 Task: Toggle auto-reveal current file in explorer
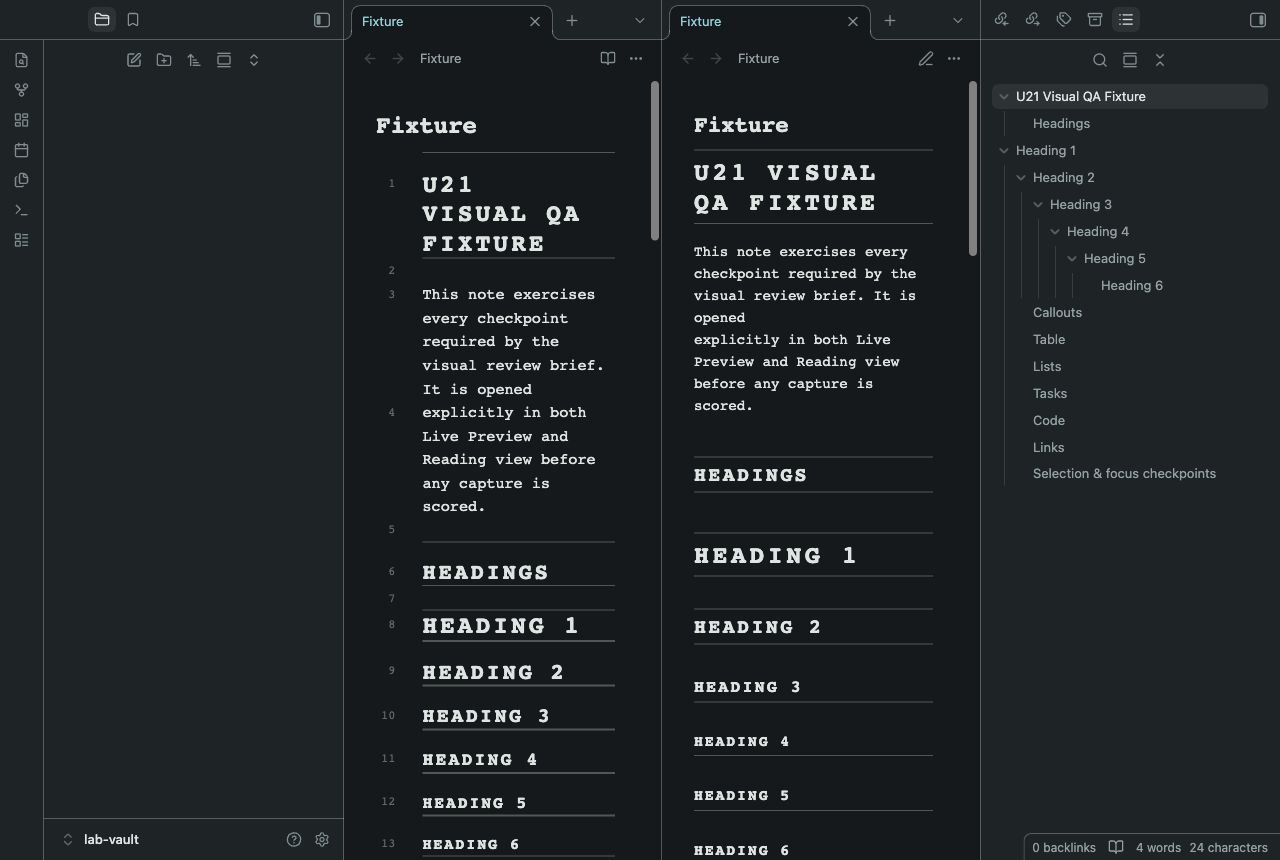pyautogui.click(x=224, y=60)
